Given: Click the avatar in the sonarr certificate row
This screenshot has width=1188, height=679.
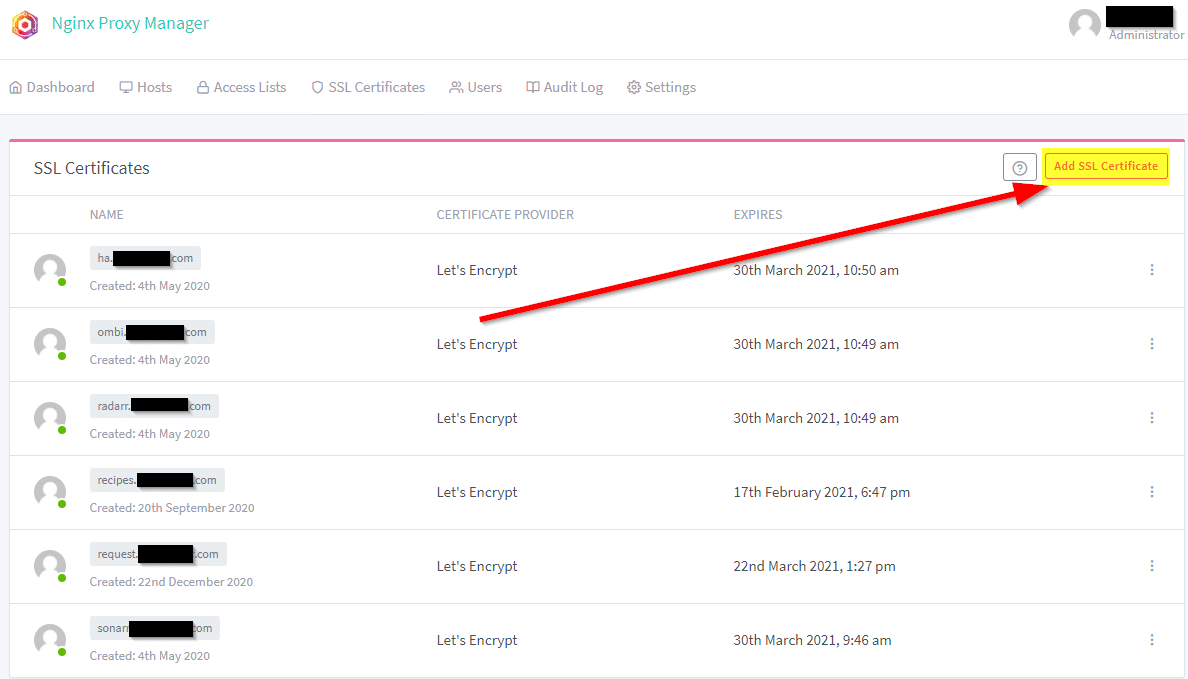Looking at the screenshot, I should 50,640.
